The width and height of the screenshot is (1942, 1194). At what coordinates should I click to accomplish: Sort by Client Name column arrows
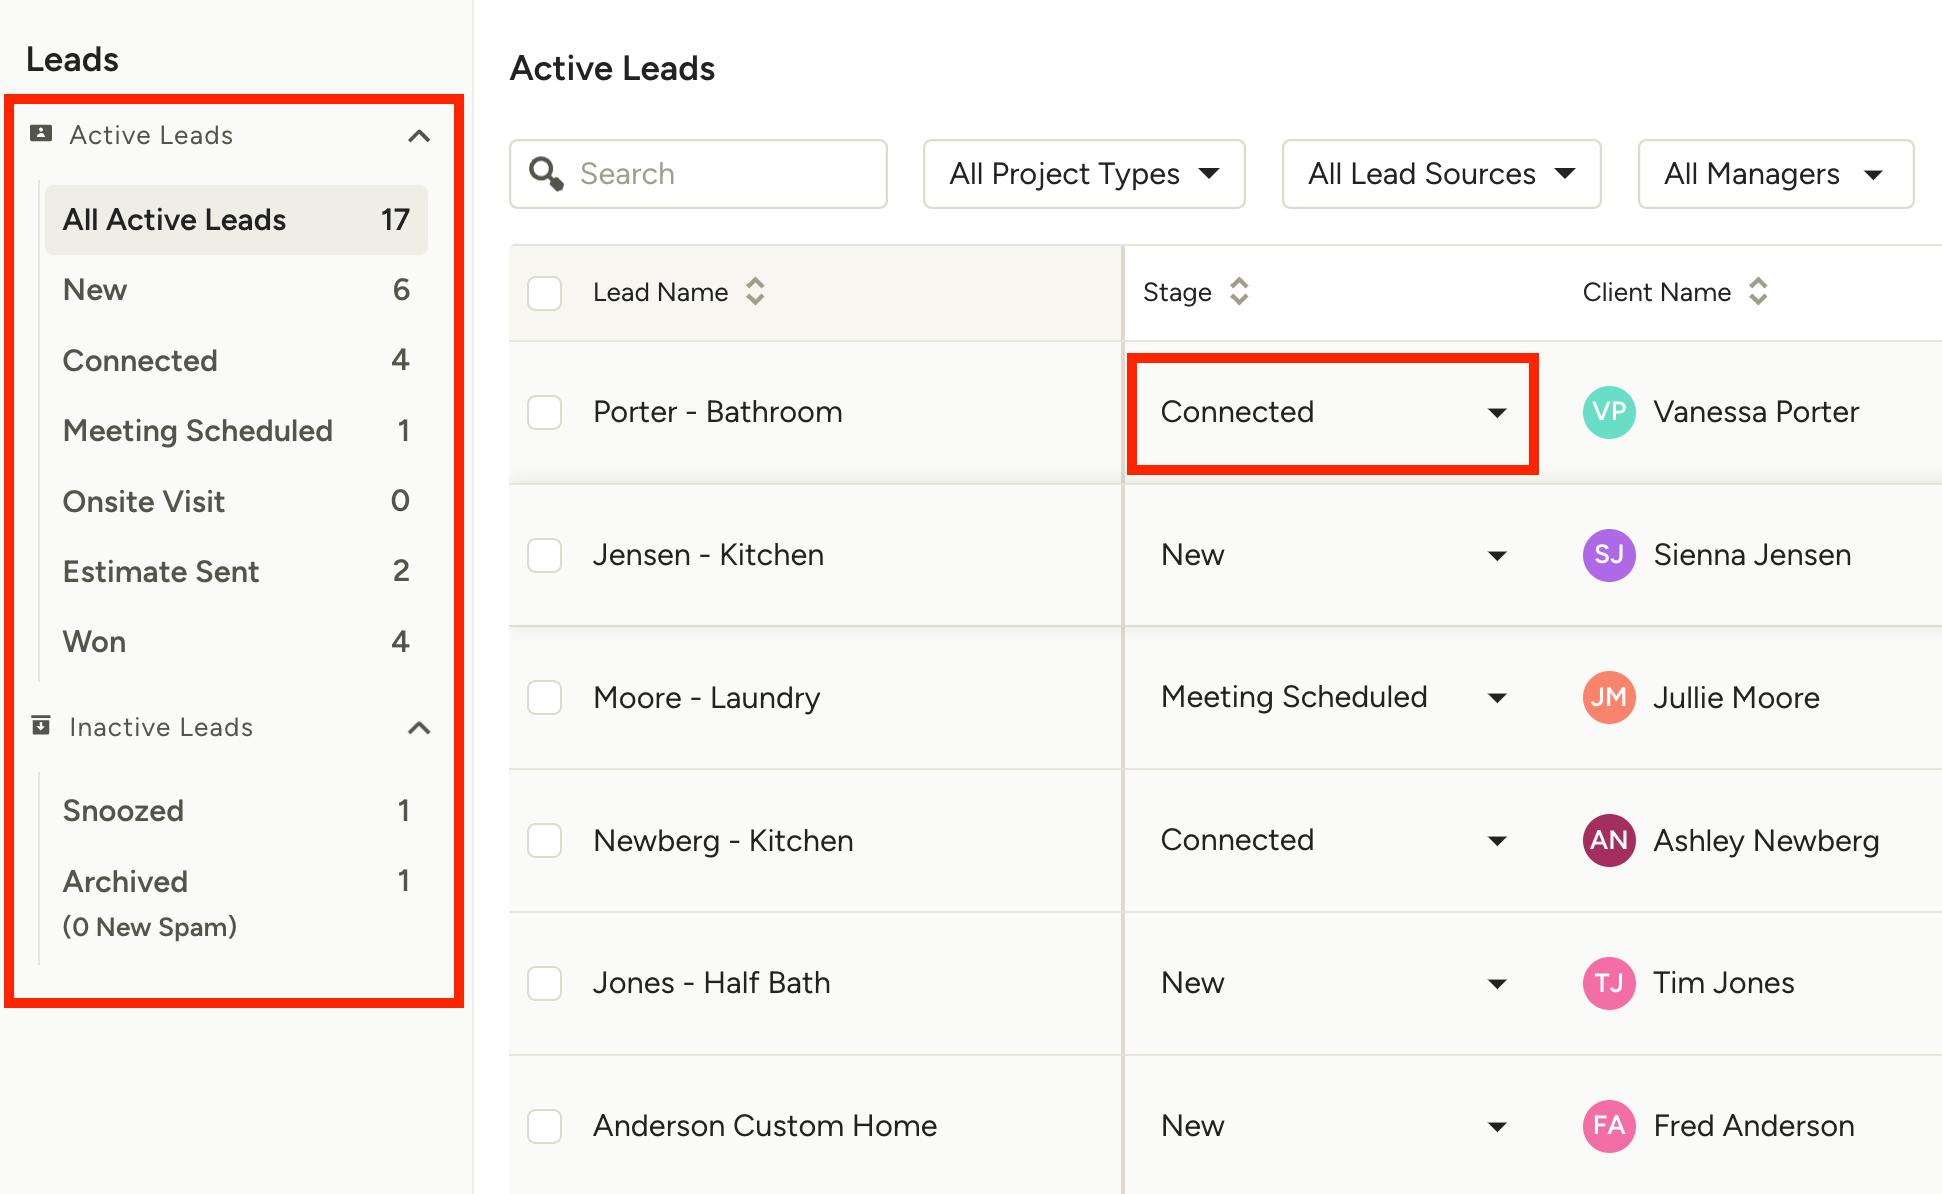pos(1758,292)
